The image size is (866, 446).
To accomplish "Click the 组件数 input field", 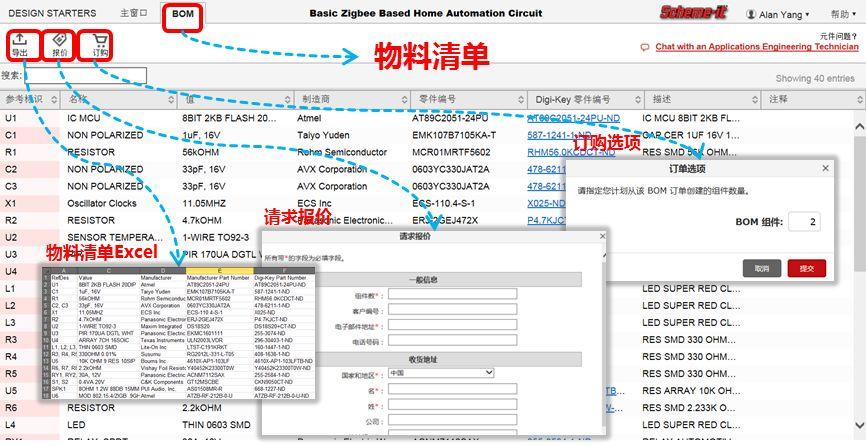I will 452,294.
